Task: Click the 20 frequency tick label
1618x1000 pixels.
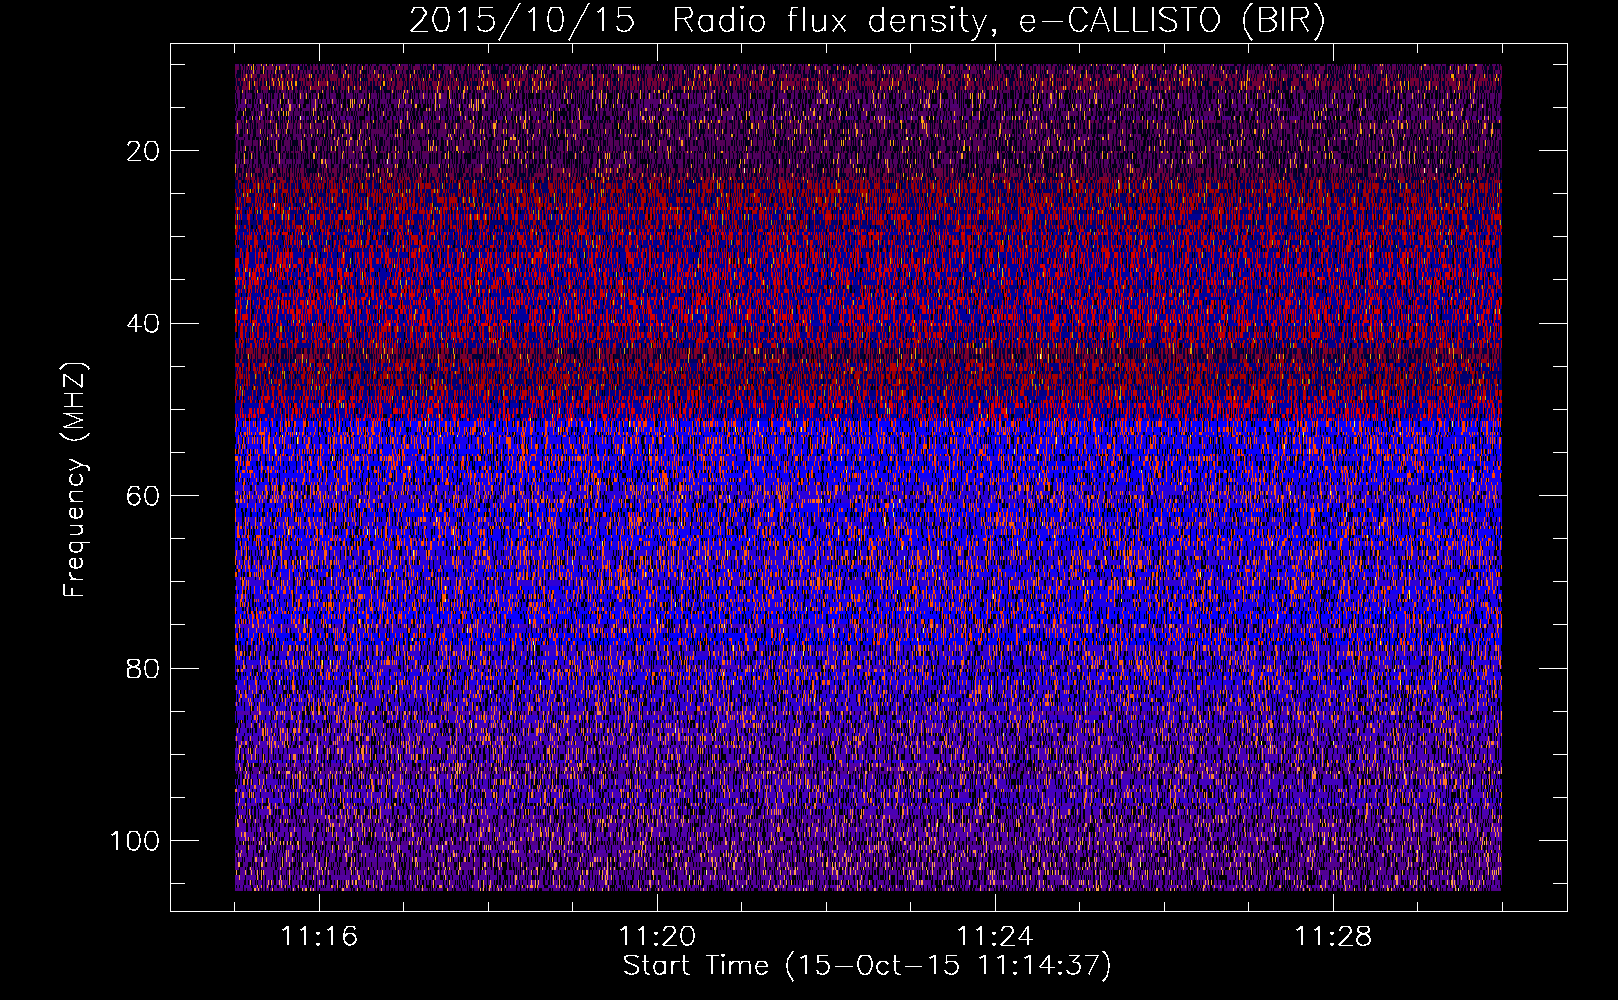Action: [144, 151]
